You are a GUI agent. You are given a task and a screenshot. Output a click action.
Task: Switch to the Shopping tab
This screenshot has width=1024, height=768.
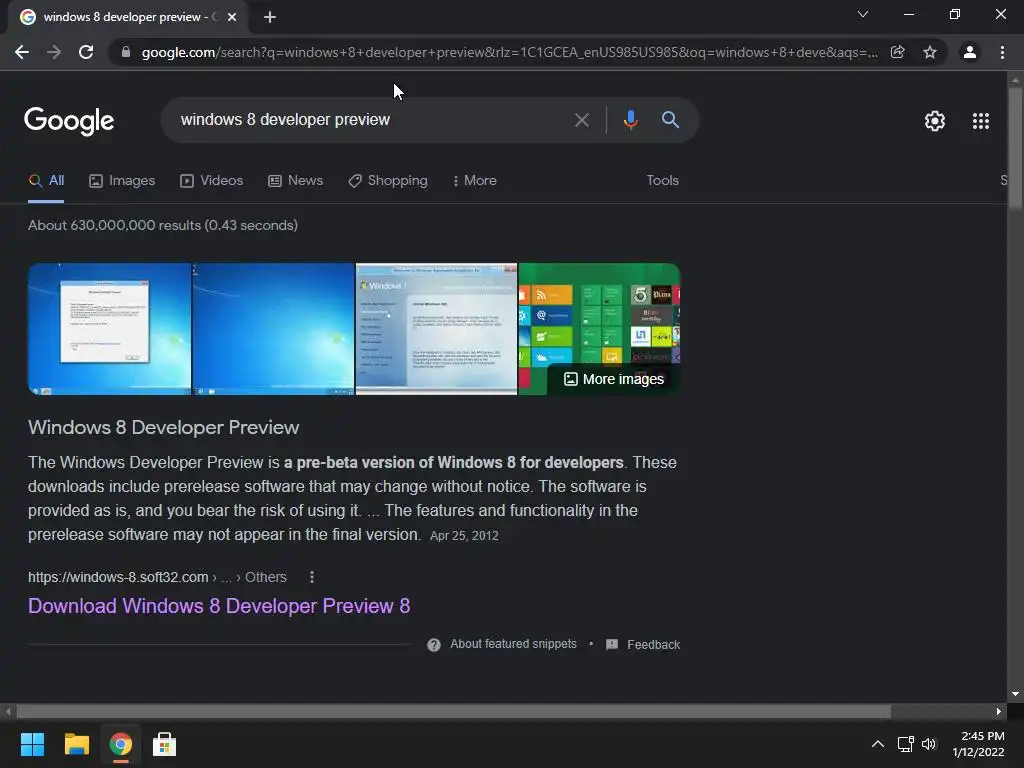[x=388, y=181]
